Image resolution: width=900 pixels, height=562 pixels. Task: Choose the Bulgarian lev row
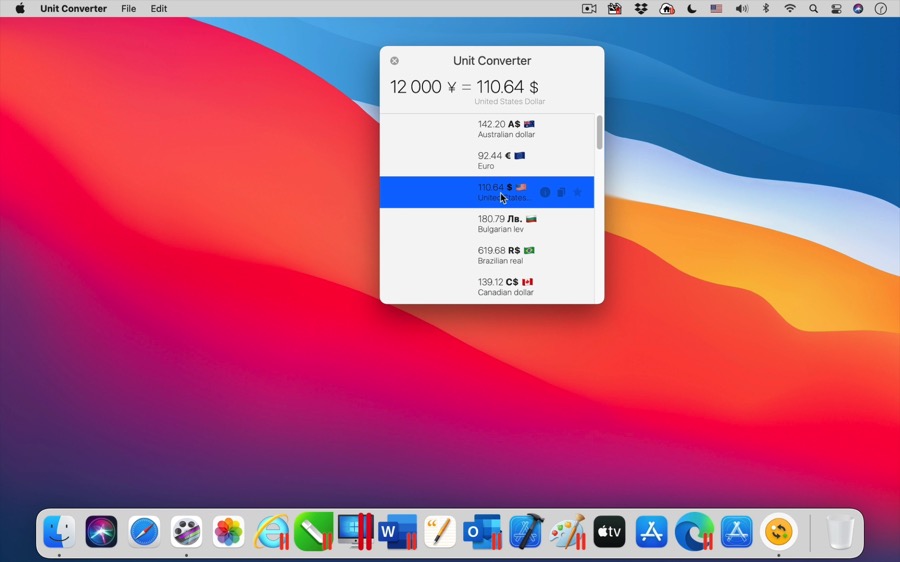[x=487, y=223]
